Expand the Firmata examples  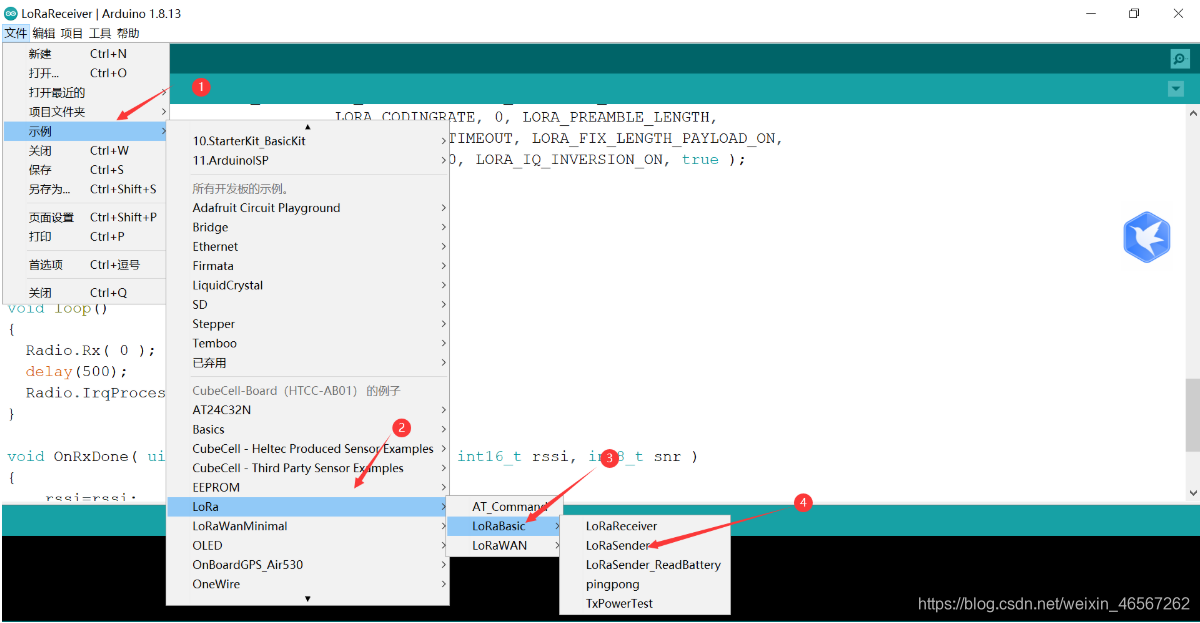[308, 266]
